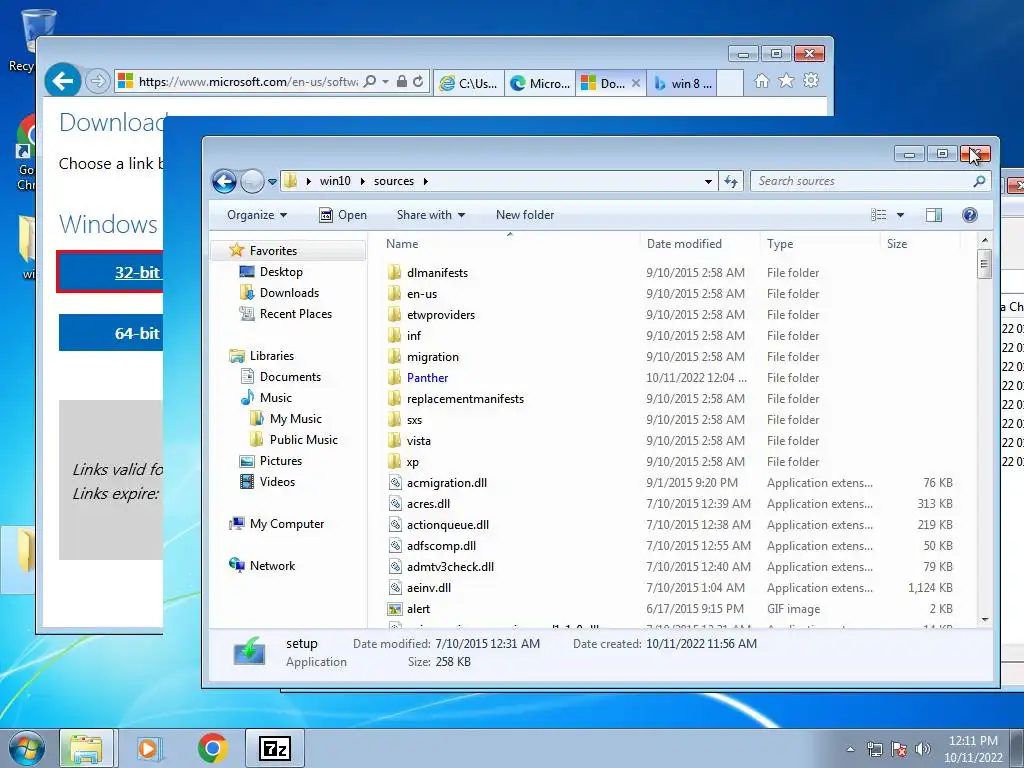Screen dimensions: 1024x768
Task: Open Downloads in navigation pane
Action: 289,293
